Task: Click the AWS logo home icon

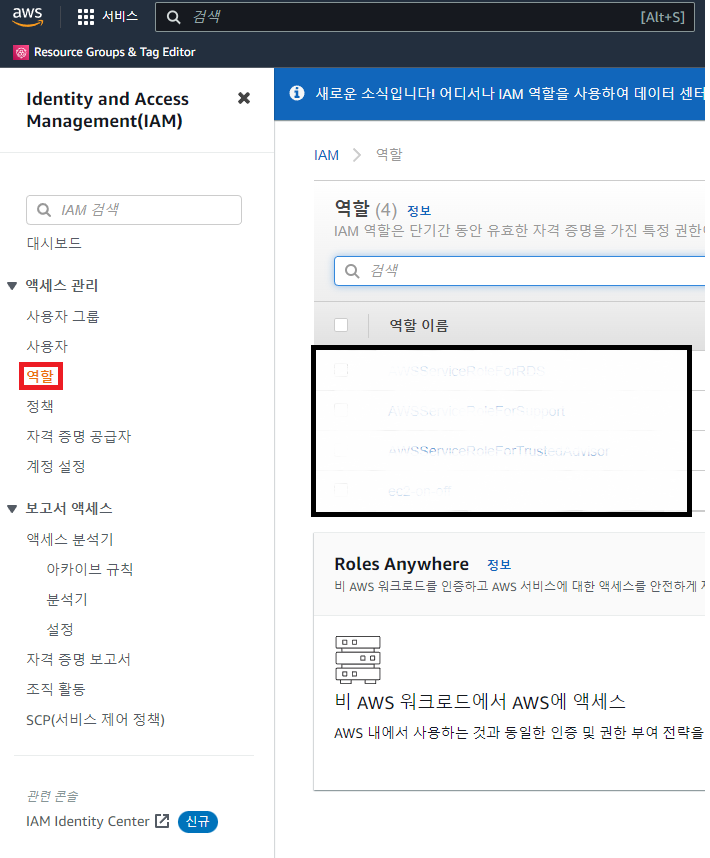Action: point(27,16)
